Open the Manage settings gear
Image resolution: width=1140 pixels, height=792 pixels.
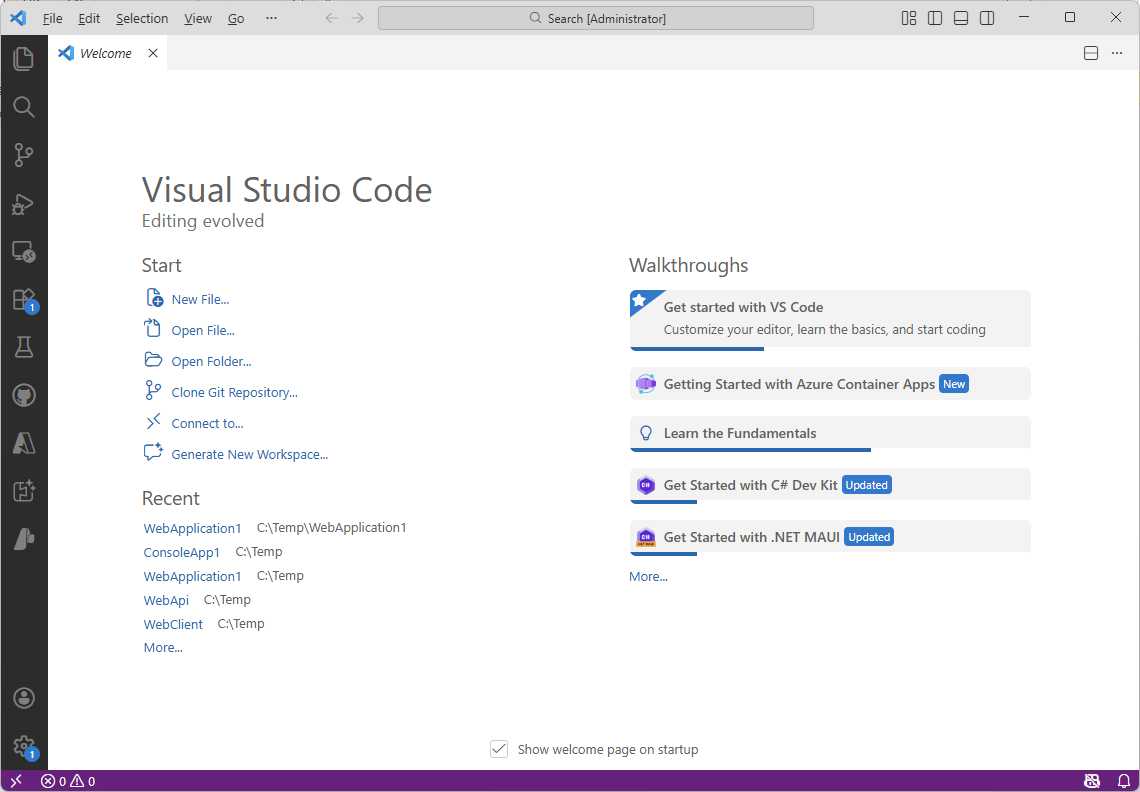tap(24, 746)
